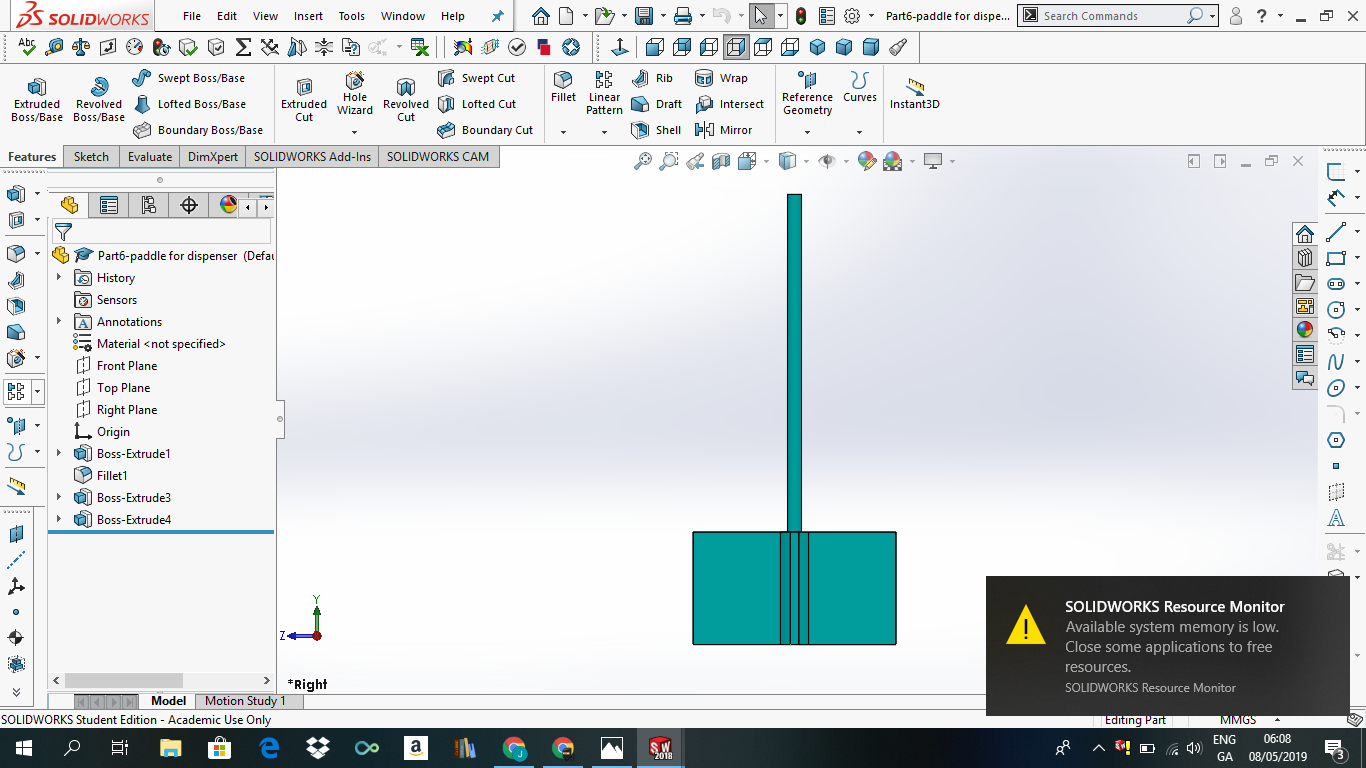This screenshot has width=1366, height=768.
Task: Toggle the pin on the menu bar
Action: tap(498, 16)
